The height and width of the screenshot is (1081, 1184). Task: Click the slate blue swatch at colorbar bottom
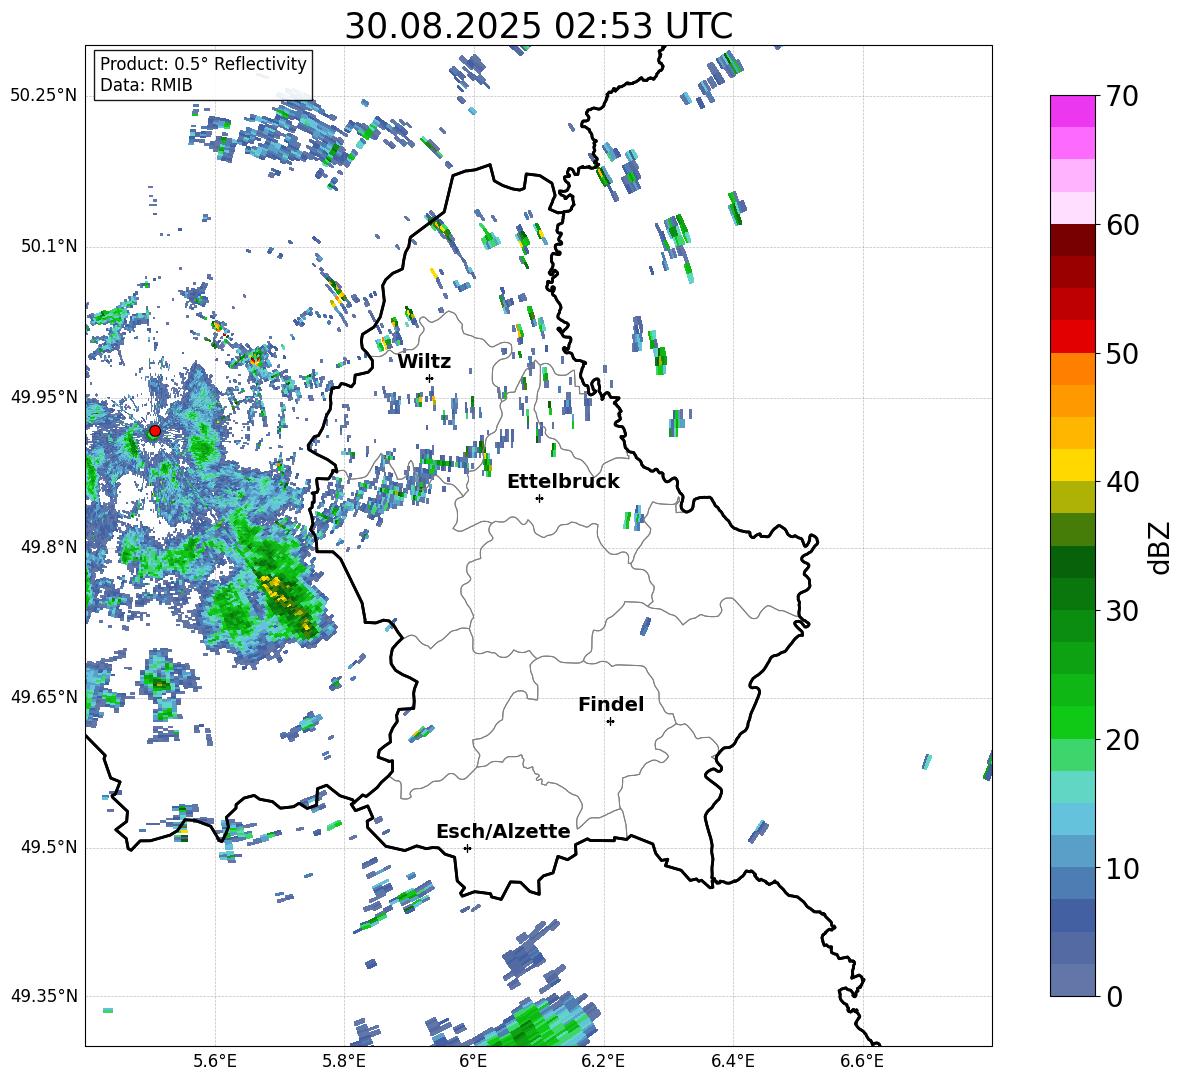point(1073,980)
